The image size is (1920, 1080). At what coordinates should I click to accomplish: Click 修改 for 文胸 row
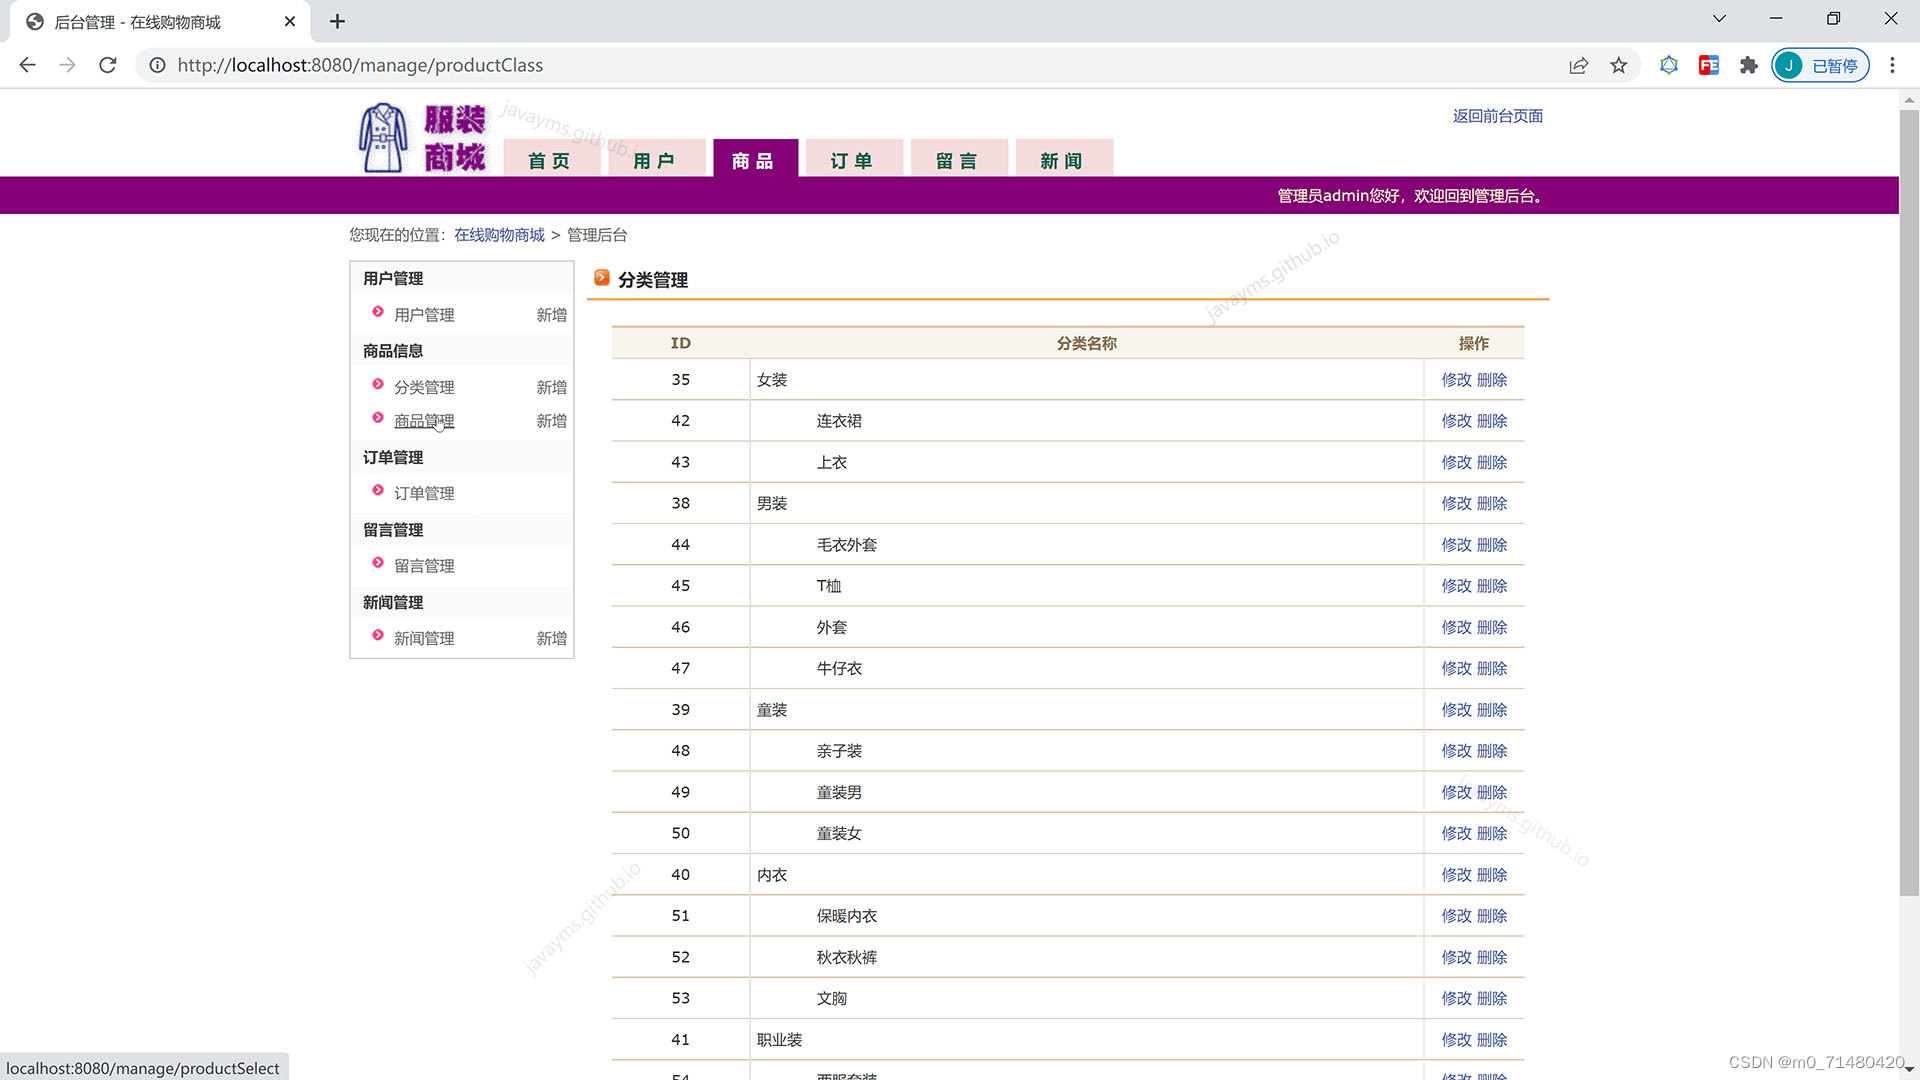tap(1456, 998)
